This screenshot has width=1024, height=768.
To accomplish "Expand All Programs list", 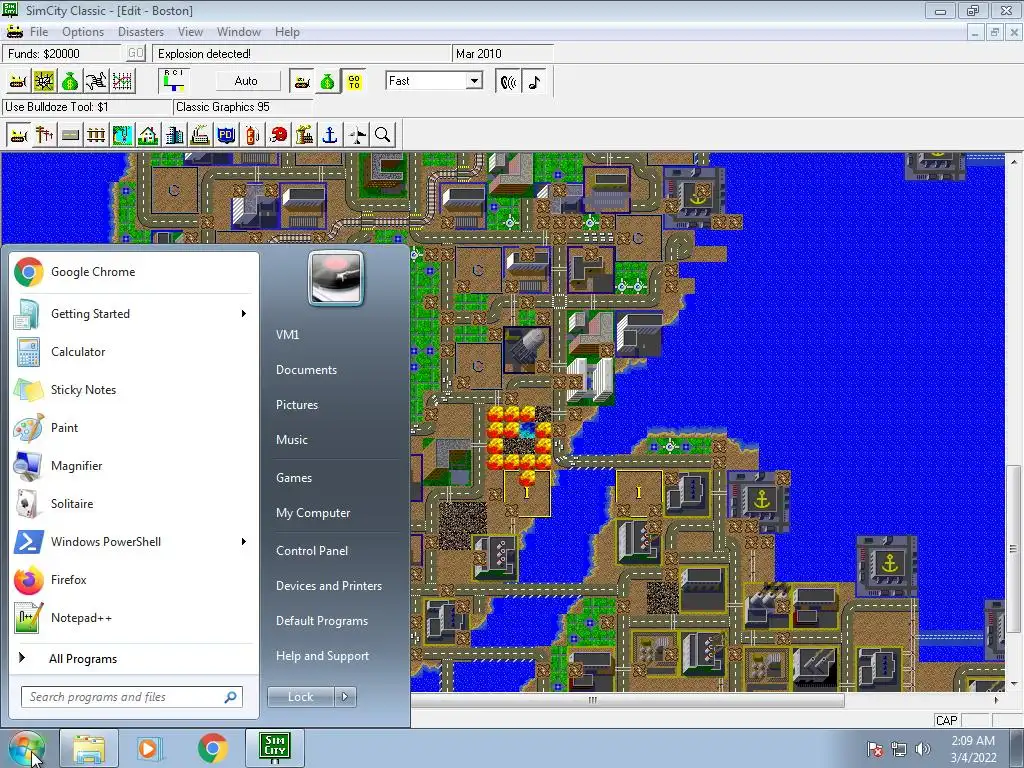I will 83,659.
